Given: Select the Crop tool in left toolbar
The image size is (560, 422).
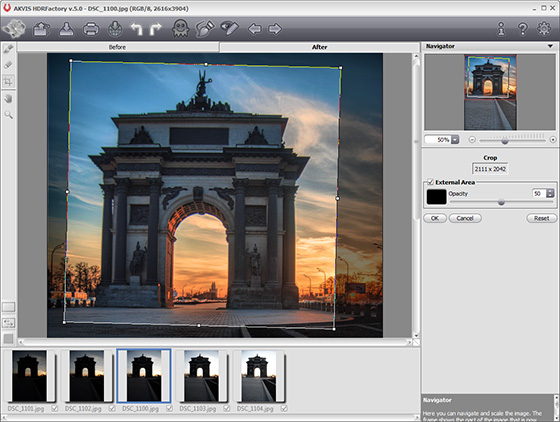Looking at the screenshot, I should click(8, 81).
